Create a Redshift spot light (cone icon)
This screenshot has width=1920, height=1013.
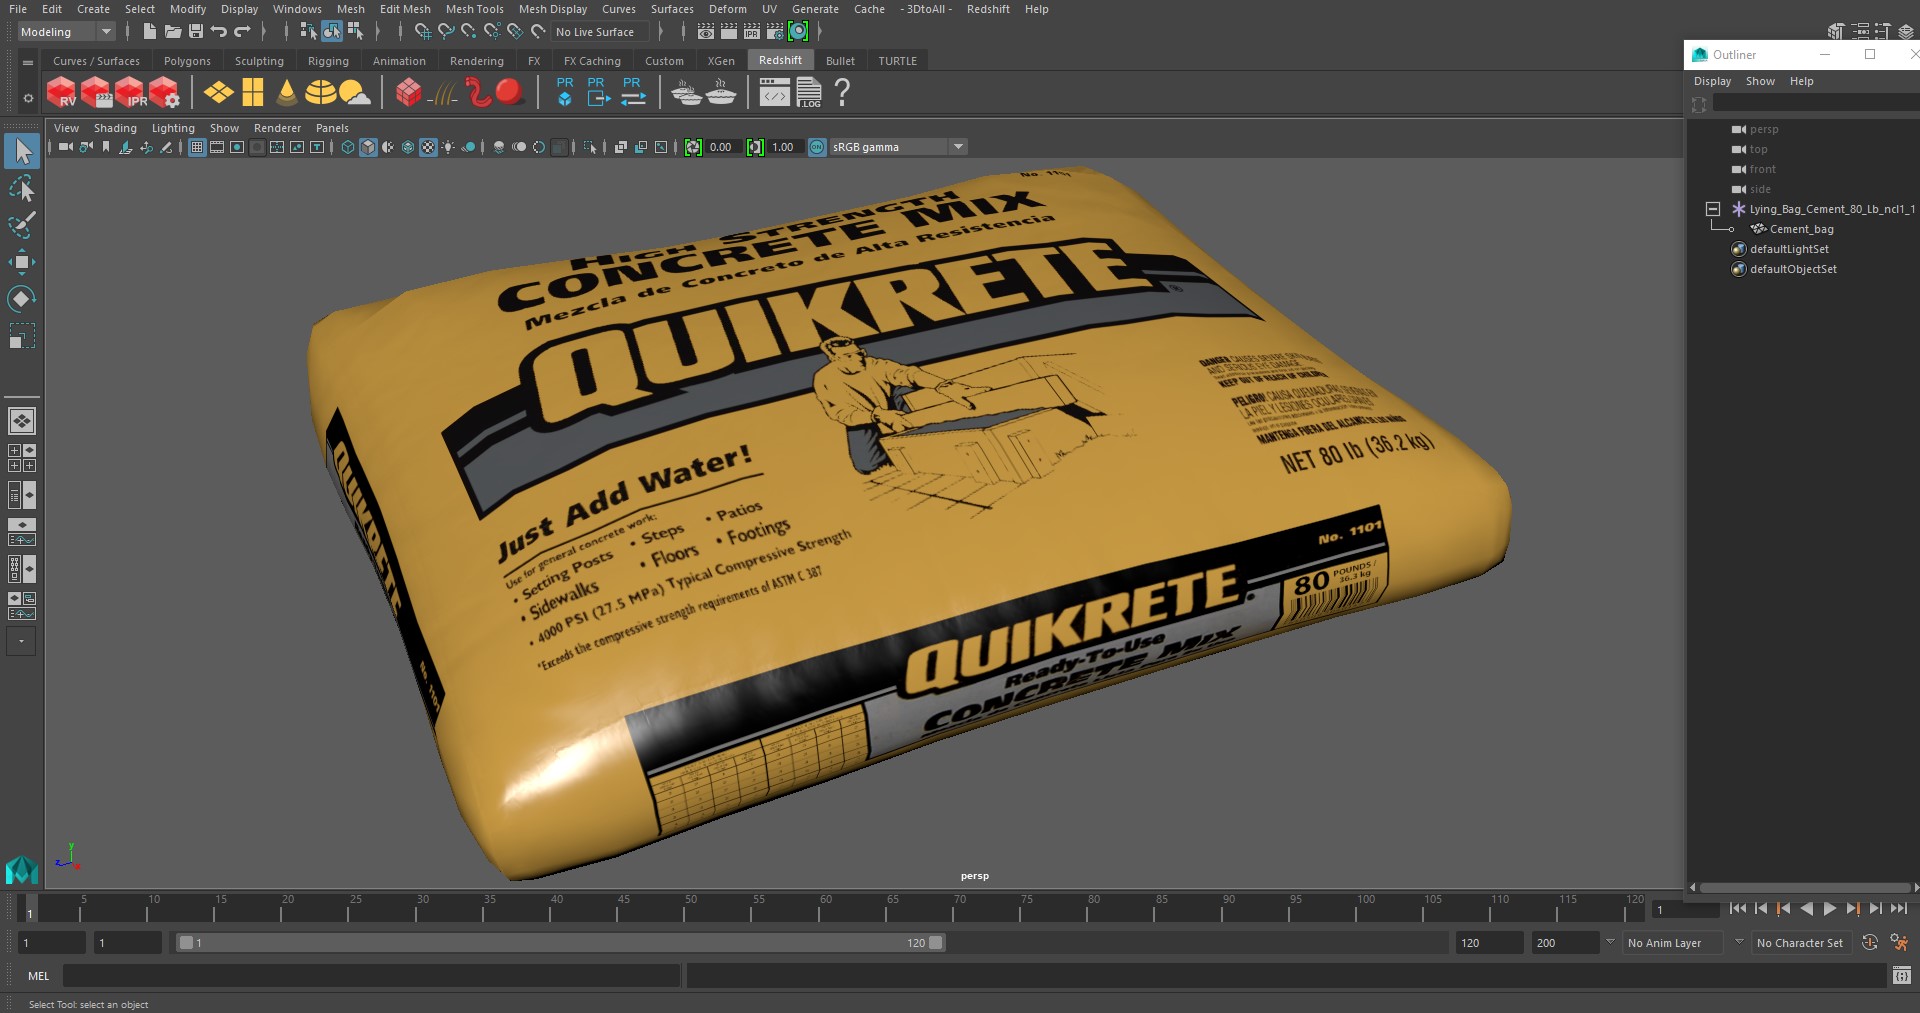coord(287,93)
